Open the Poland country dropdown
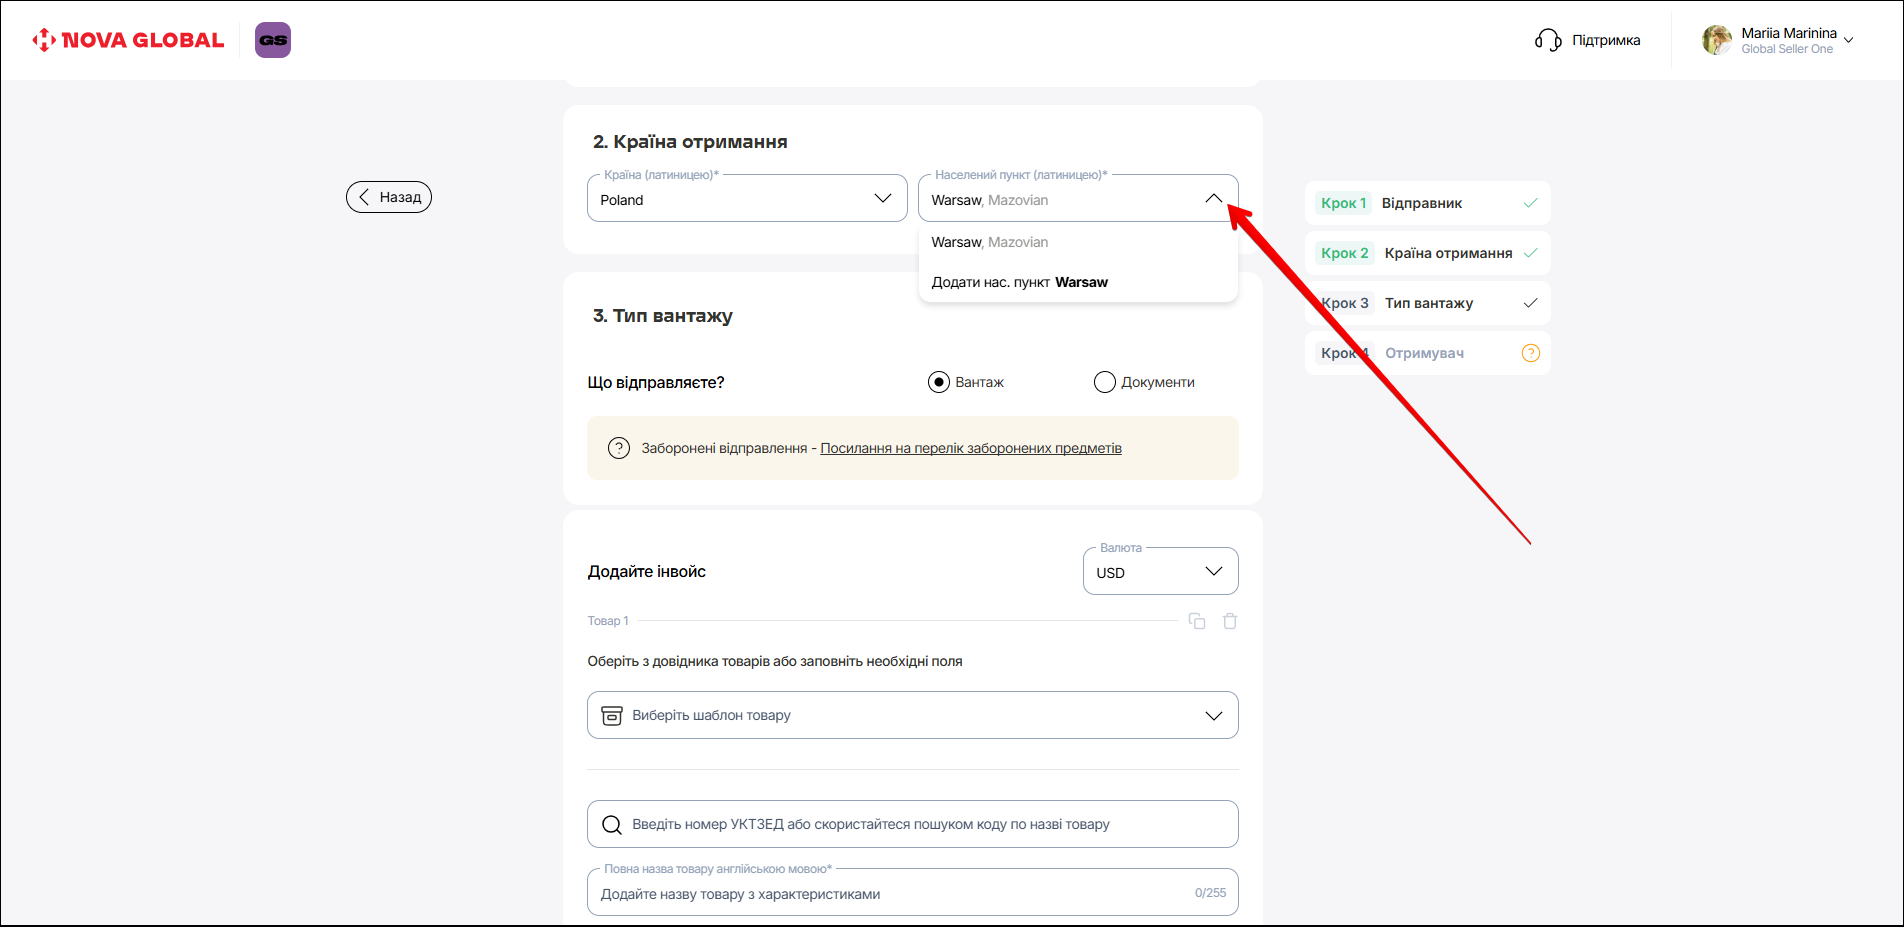The width and height of the screenshot is (1904, 927). point(746,199)
